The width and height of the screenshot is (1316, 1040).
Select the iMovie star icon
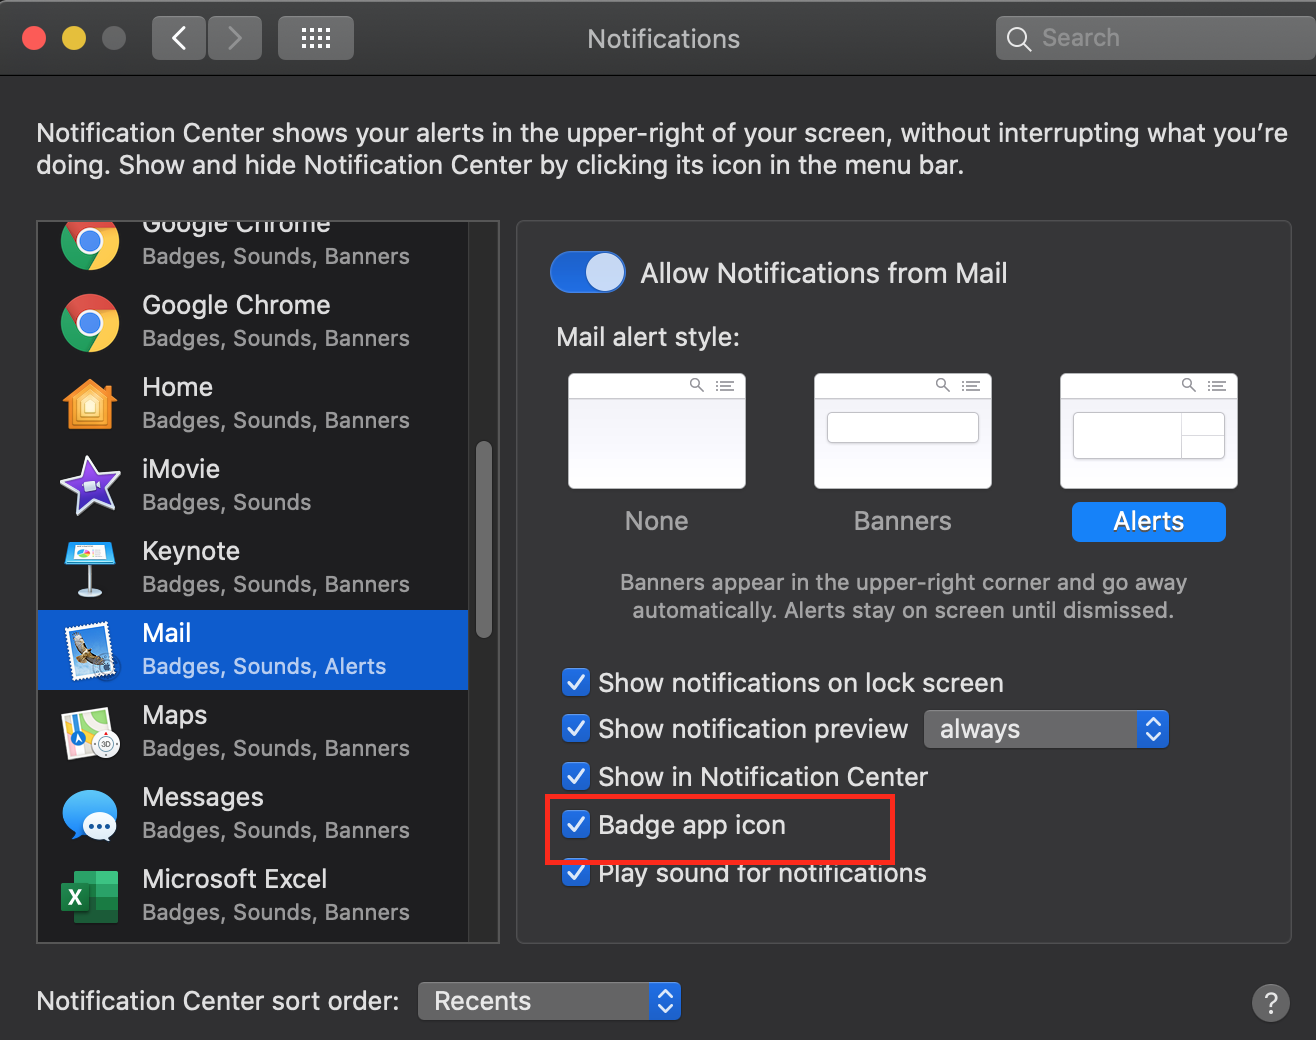[90, 486]
